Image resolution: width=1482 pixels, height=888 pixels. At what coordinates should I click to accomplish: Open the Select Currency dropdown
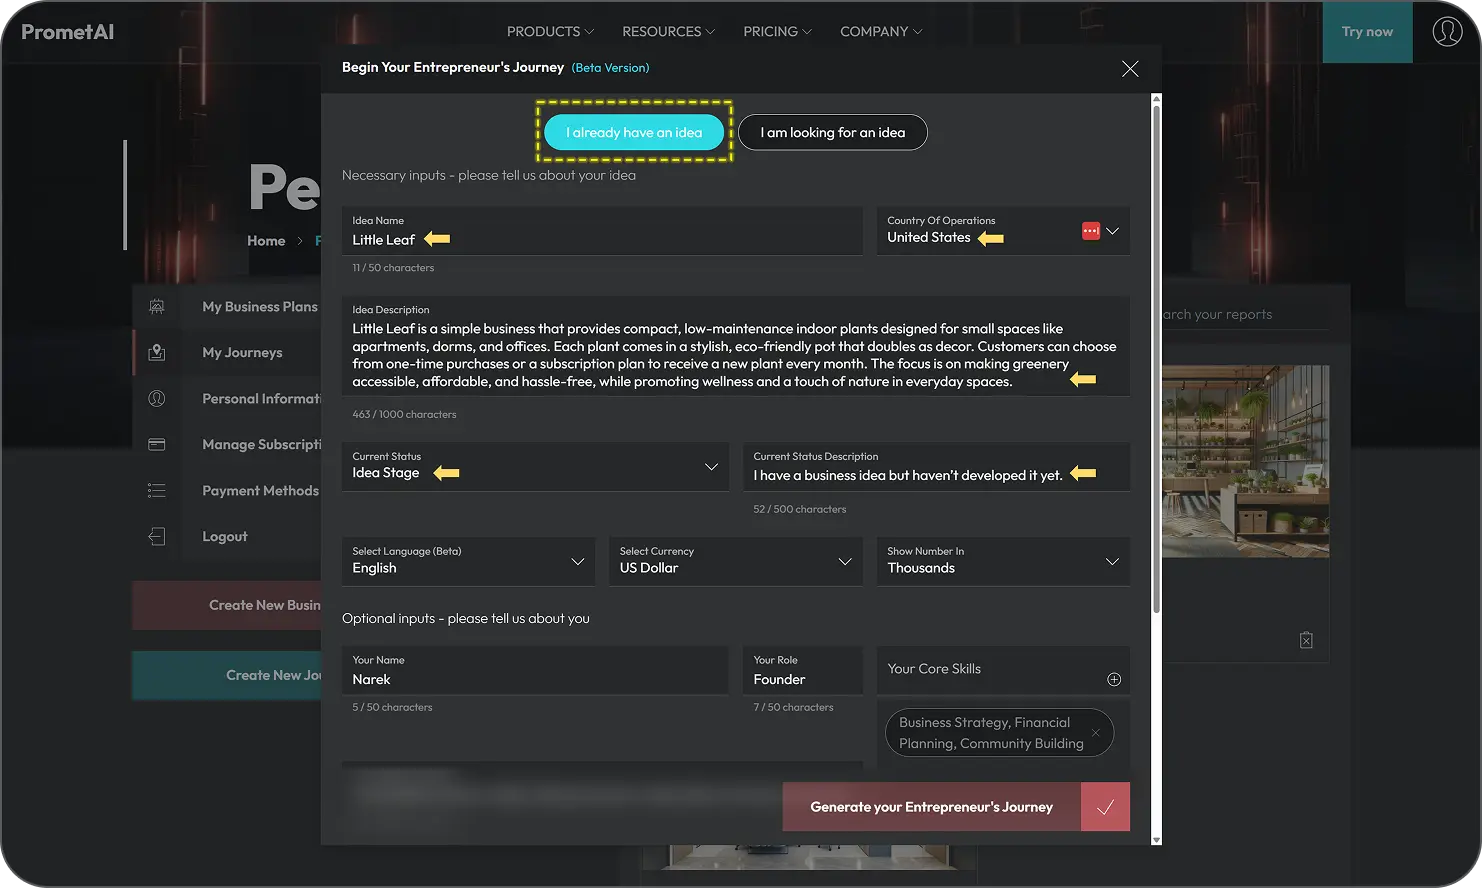pos(844,562)
